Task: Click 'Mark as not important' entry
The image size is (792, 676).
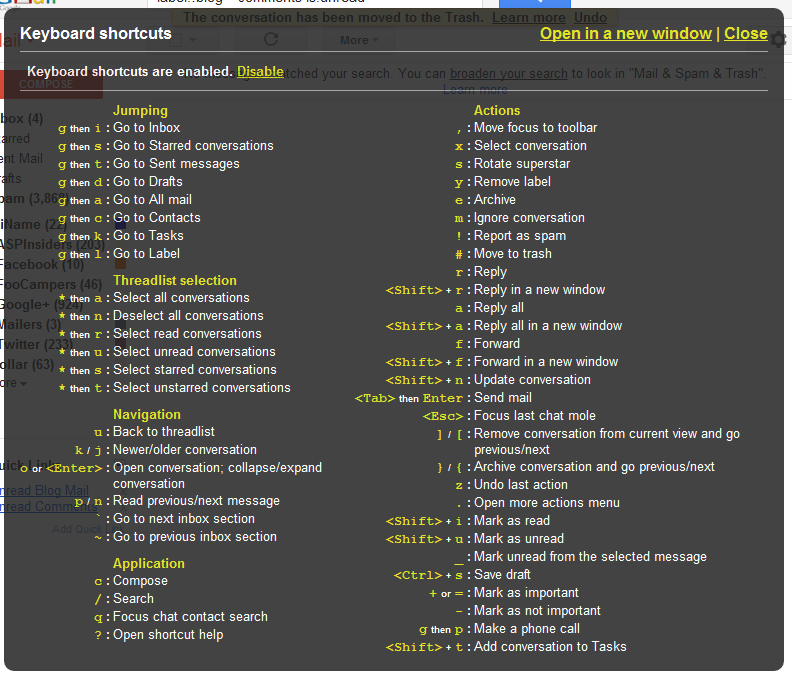Action: coord(537,611)
